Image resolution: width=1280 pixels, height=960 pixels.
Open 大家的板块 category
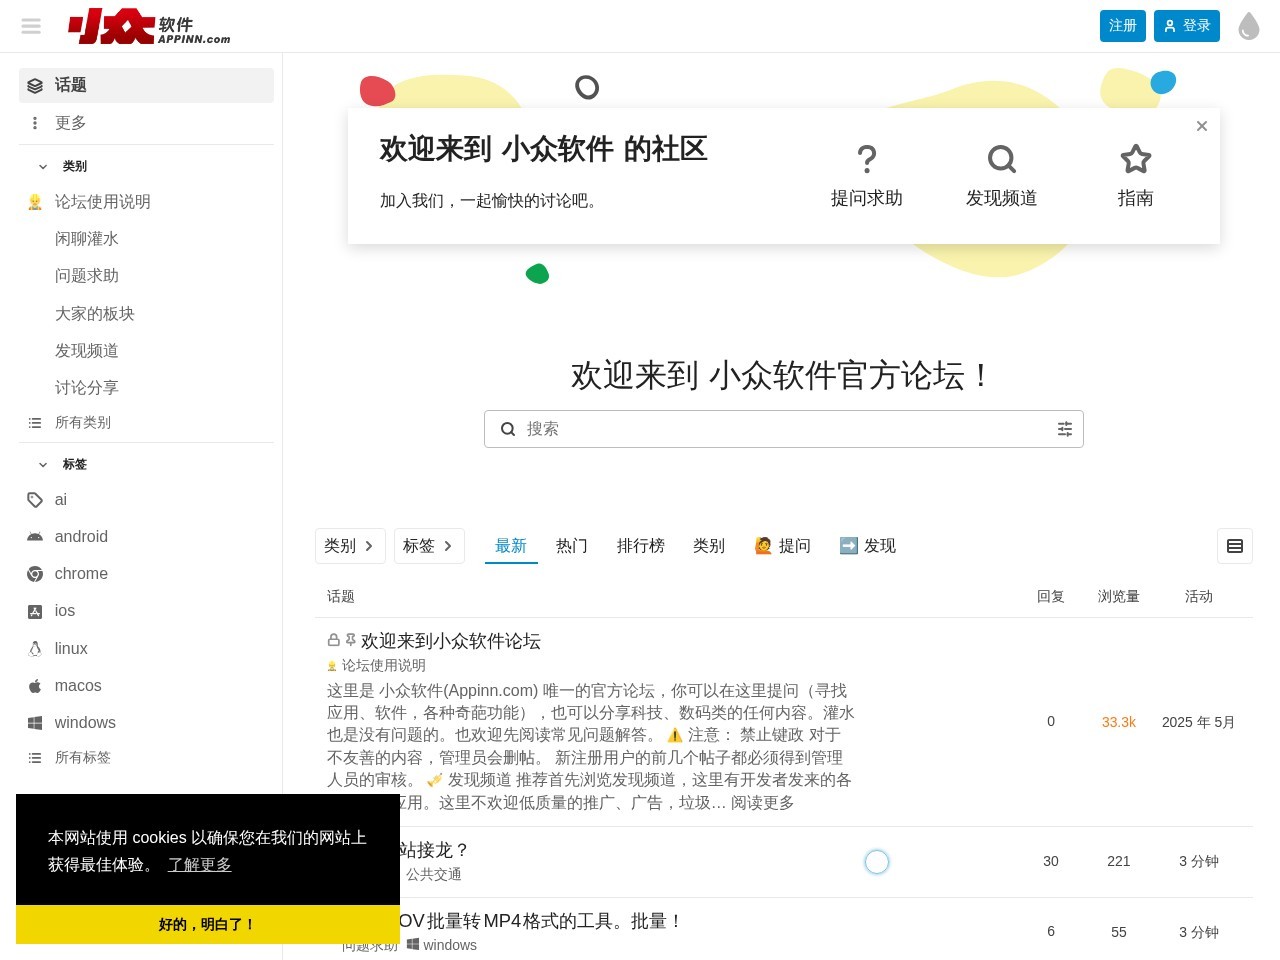click(x=146, y=313)
